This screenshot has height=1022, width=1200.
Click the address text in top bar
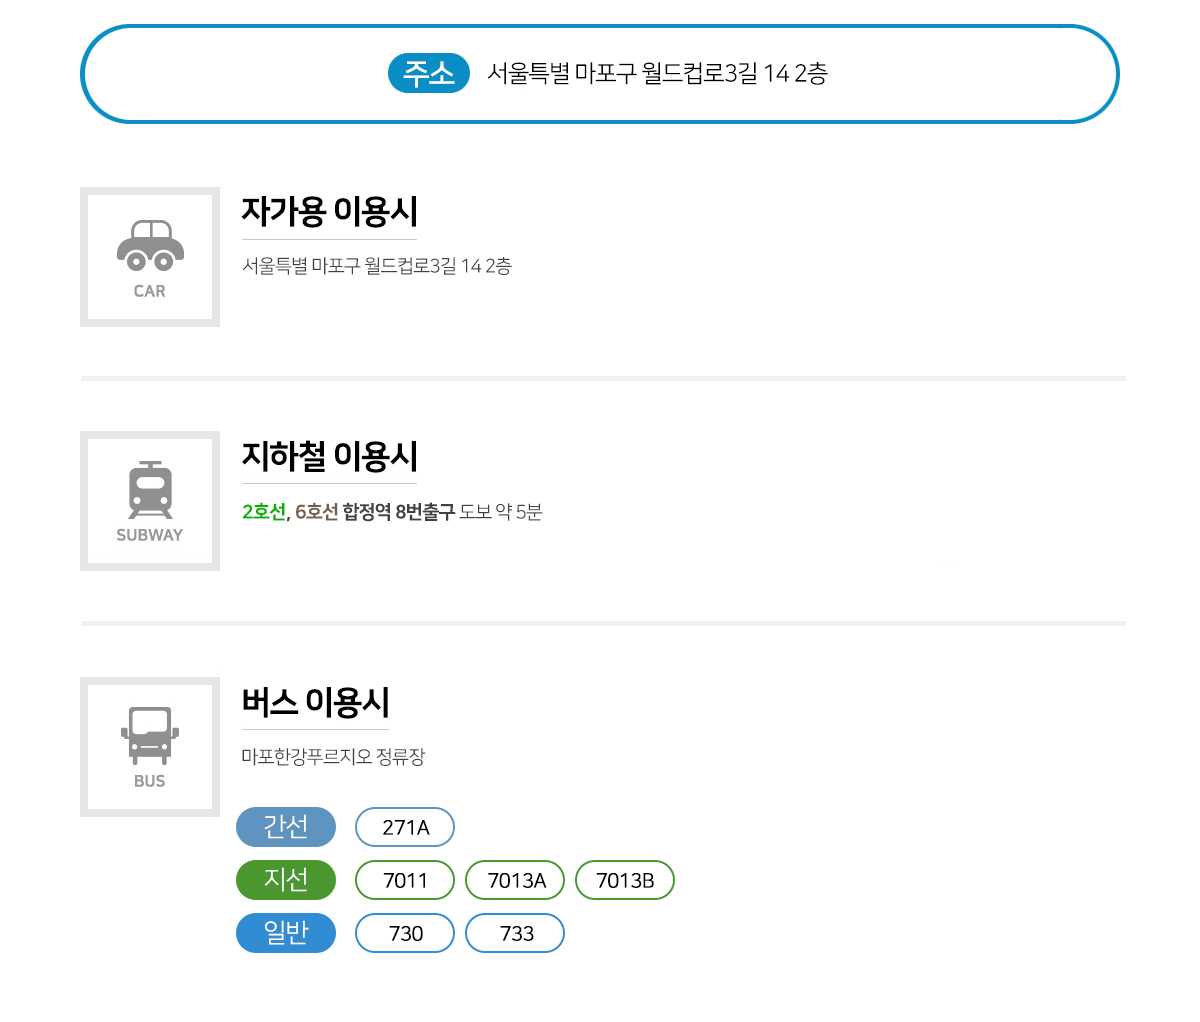657,73
